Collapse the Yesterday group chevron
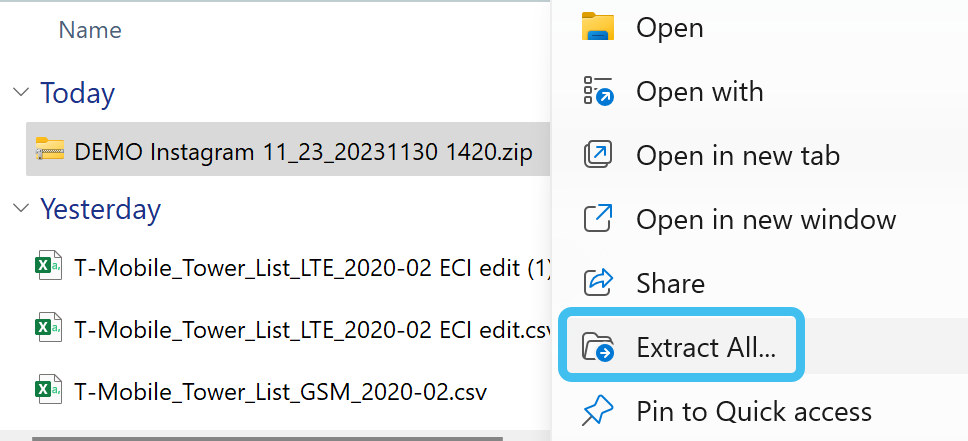Screen dimensions: 968x441 tap(20, 209)
